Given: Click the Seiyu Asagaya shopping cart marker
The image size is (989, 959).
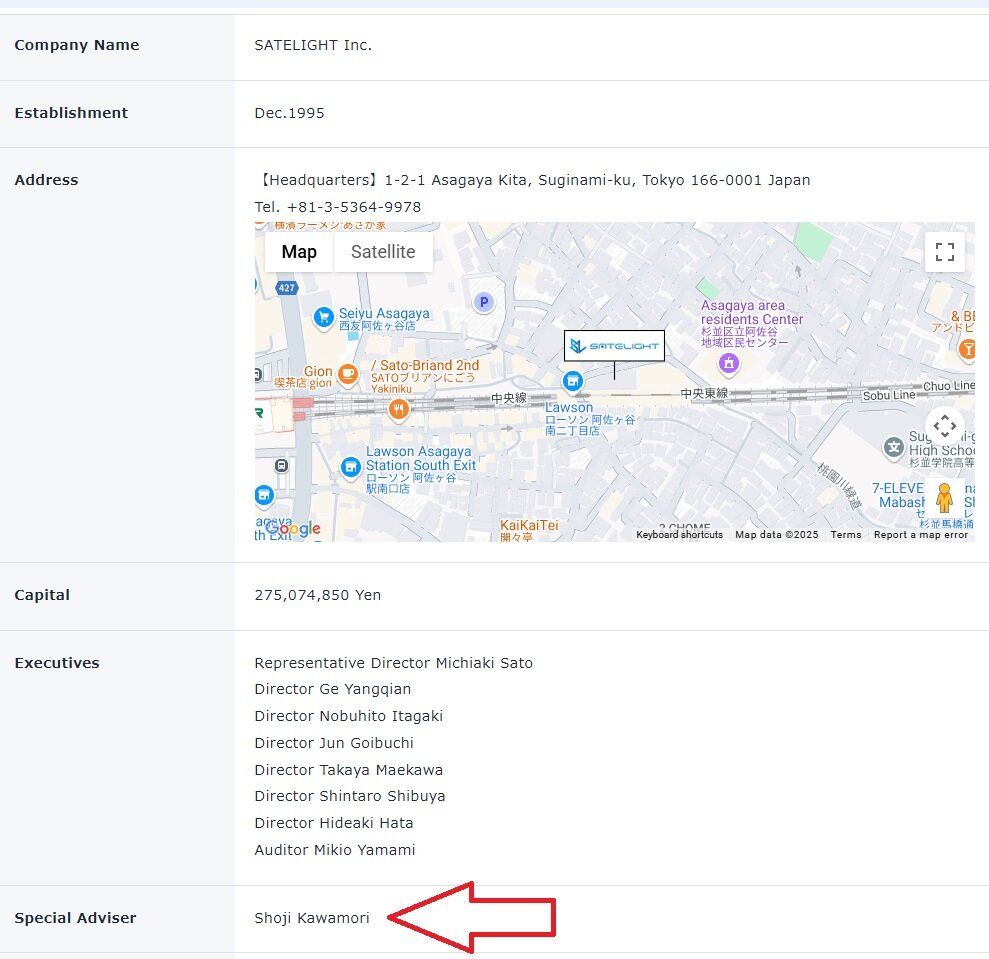Looking at the screenshot, I should 324,317.
